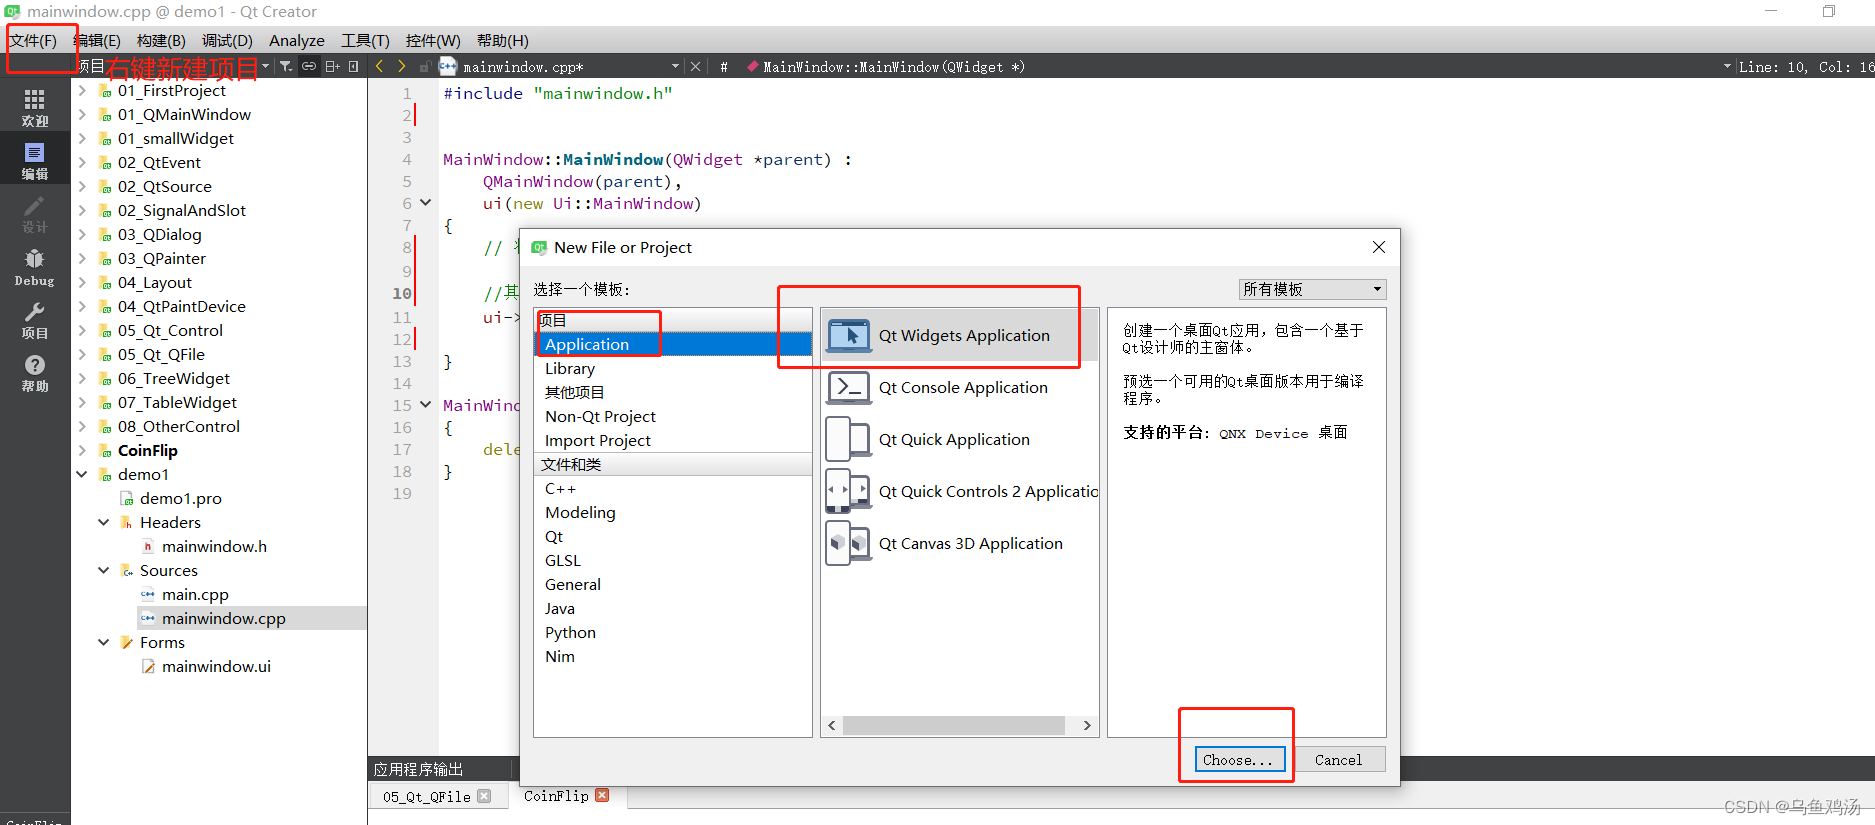
Task: Go forward with the editor forward arrow
Action: [402, 67]
